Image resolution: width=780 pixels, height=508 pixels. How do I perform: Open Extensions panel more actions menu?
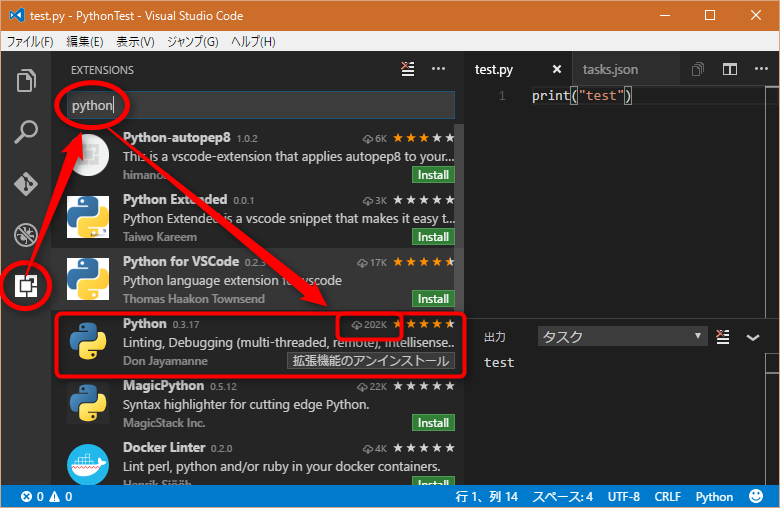point(438,69)
